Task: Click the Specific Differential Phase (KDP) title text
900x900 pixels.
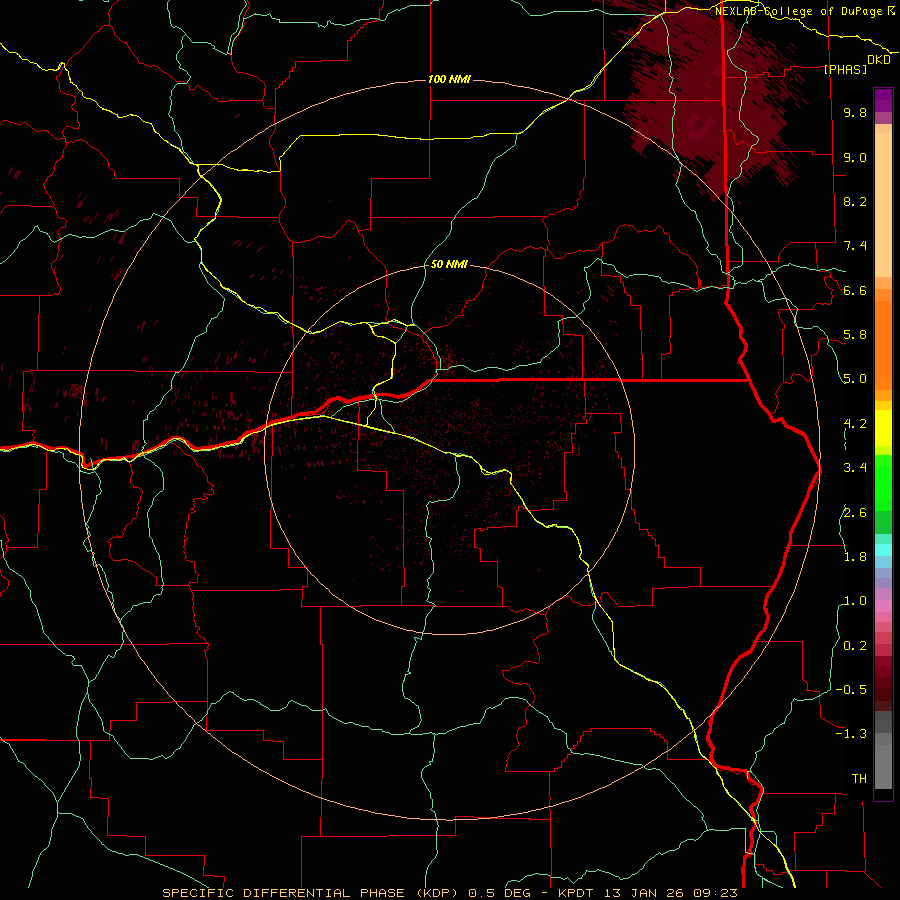Action: (312, 893)
